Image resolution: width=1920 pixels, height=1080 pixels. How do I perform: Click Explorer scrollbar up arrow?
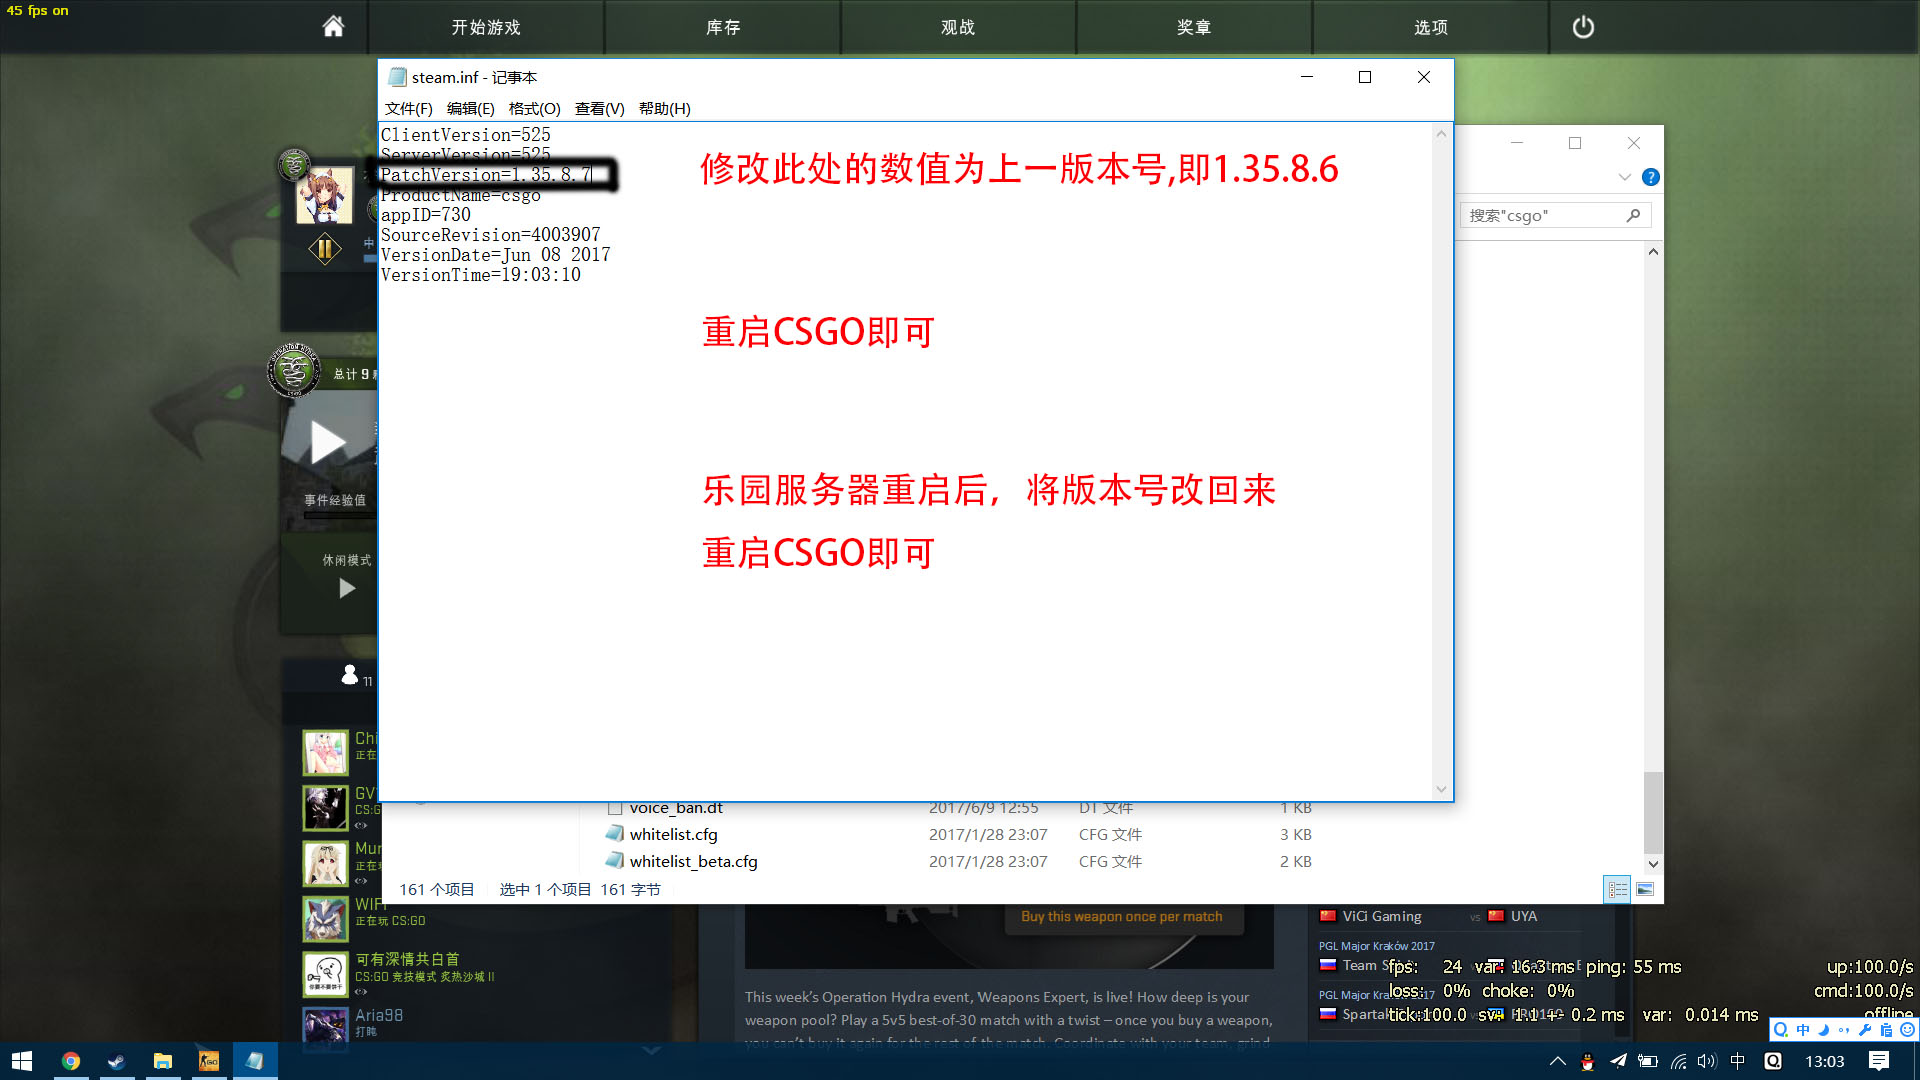pyautogui.click(x=1653, y=251)
